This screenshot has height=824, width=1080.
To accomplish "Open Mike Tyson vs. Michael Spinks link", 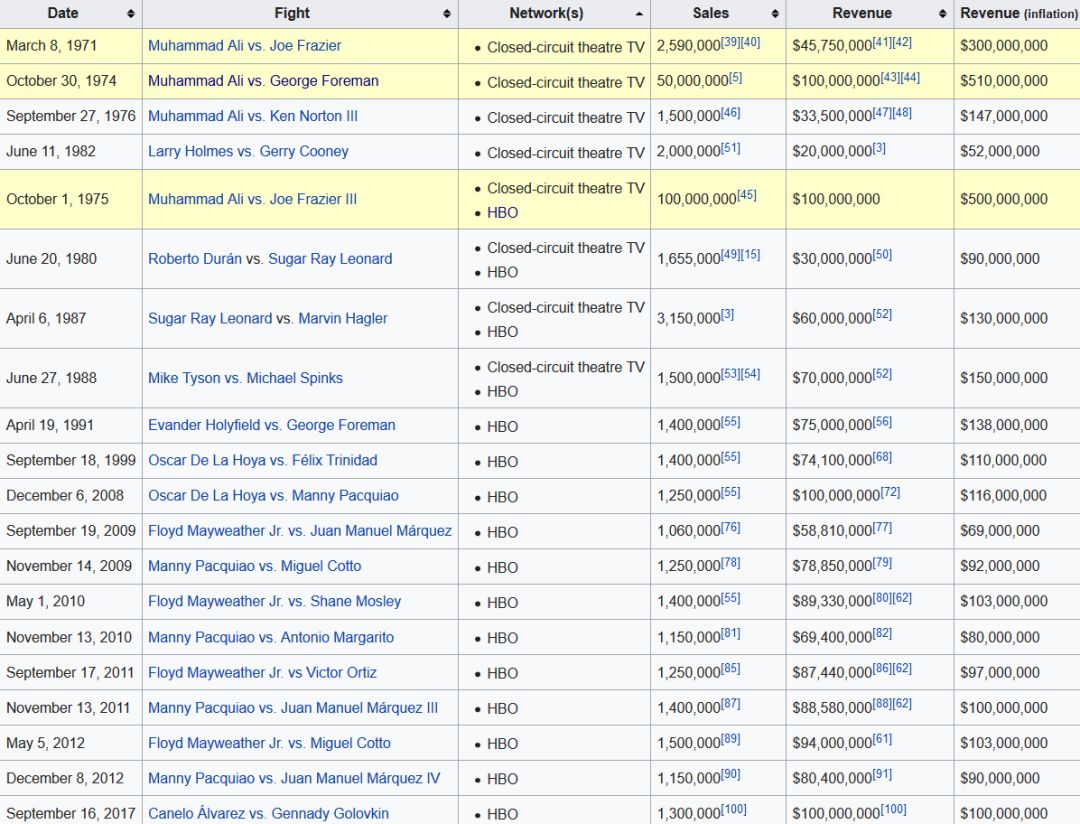I will coord(245,378).
